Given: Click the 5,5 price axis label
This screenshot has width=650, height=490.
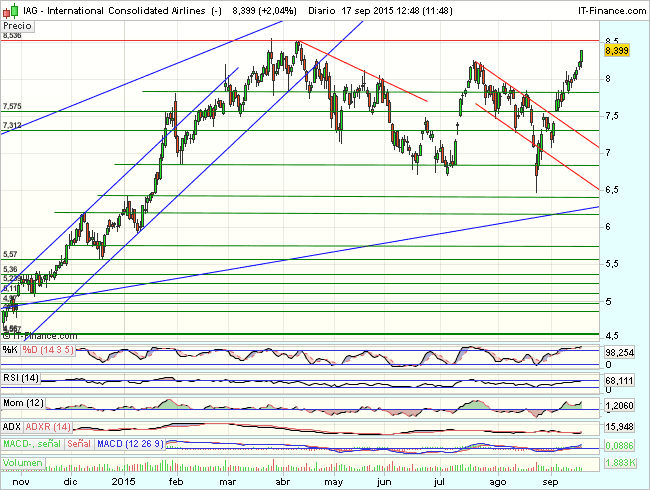Looking at the screenshot, I should [x=611, y=264].
